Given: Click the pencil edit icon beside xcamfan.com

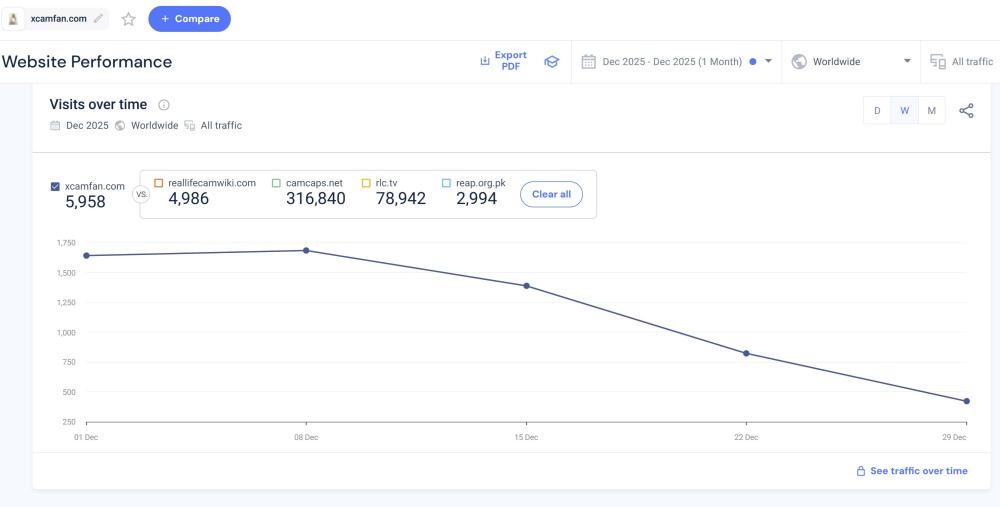Looking at the screenshot, I should [98, 19].
